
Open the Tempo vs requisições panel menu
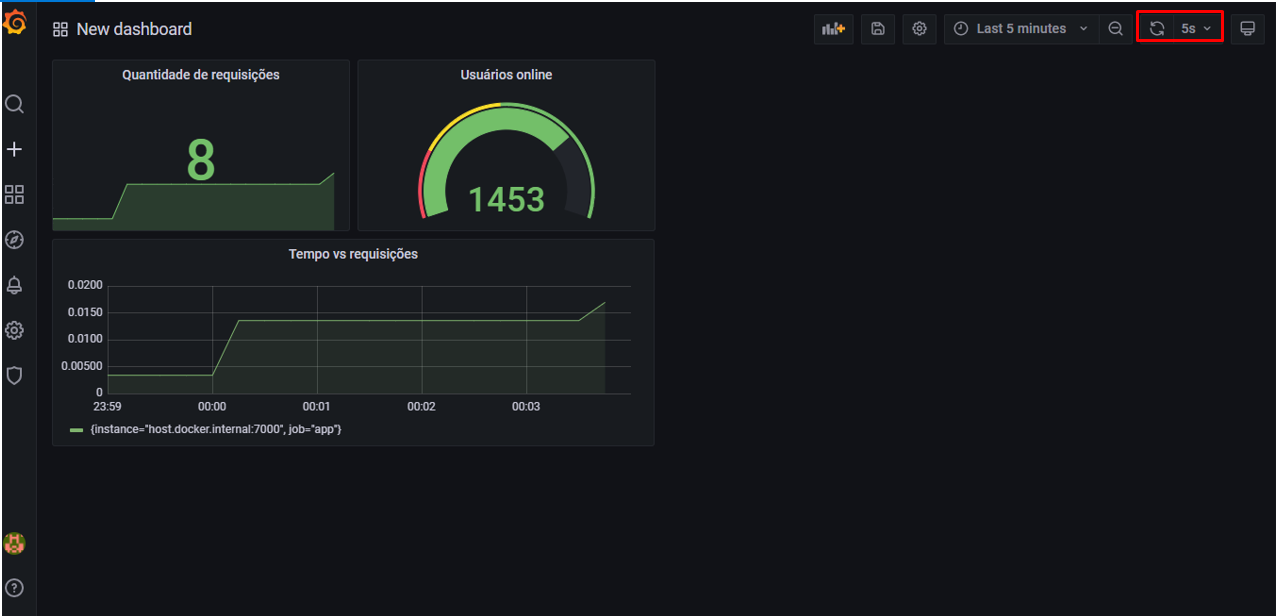coord(352,253)
